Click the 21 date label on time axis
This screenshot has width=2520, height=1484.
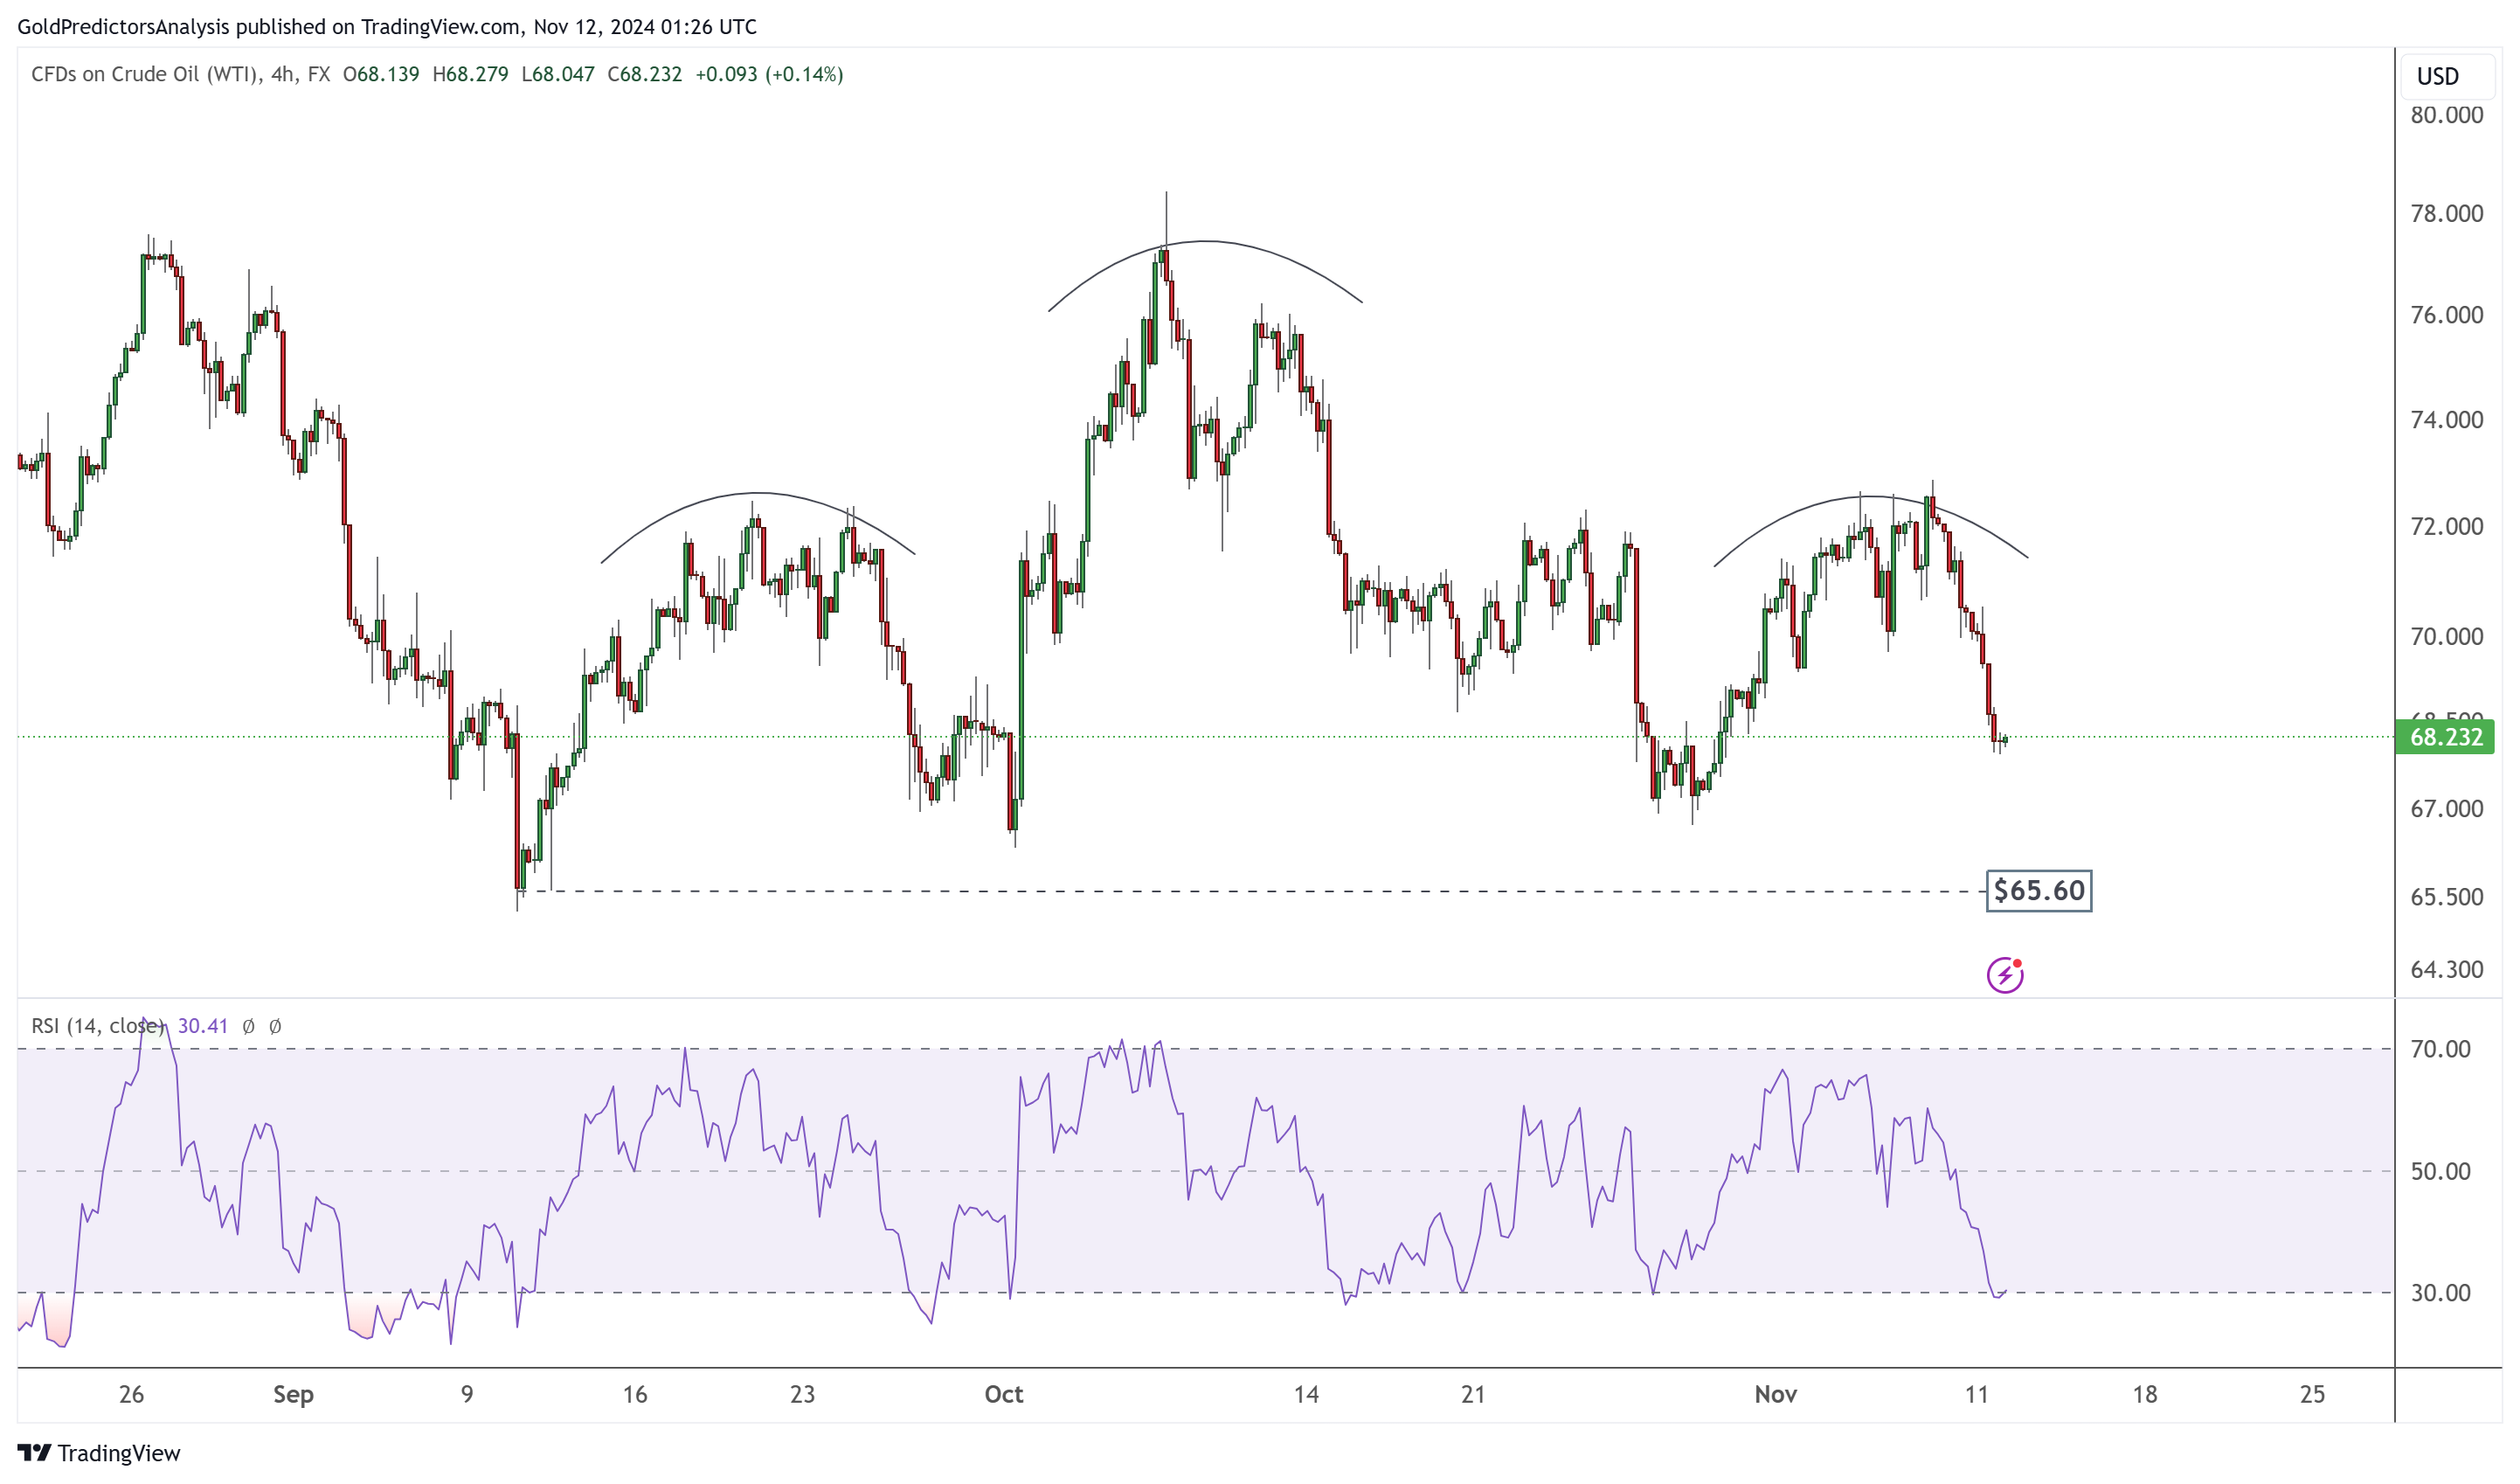(1473, 1394)
